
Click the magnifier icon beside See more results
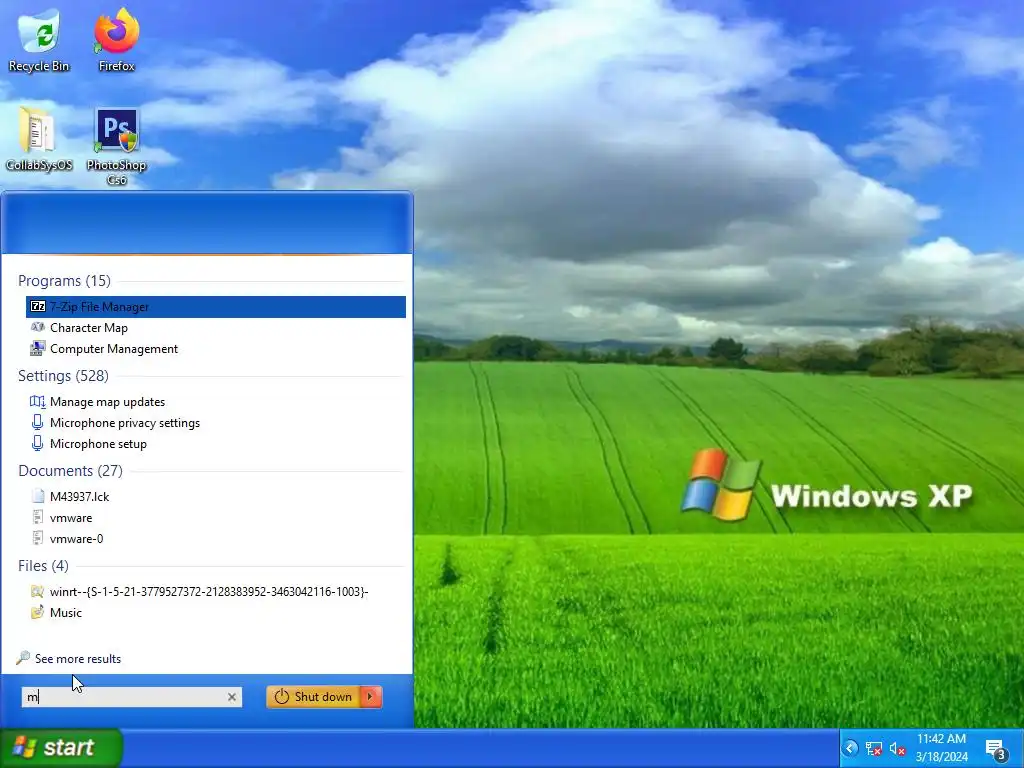tap(23, 658)
